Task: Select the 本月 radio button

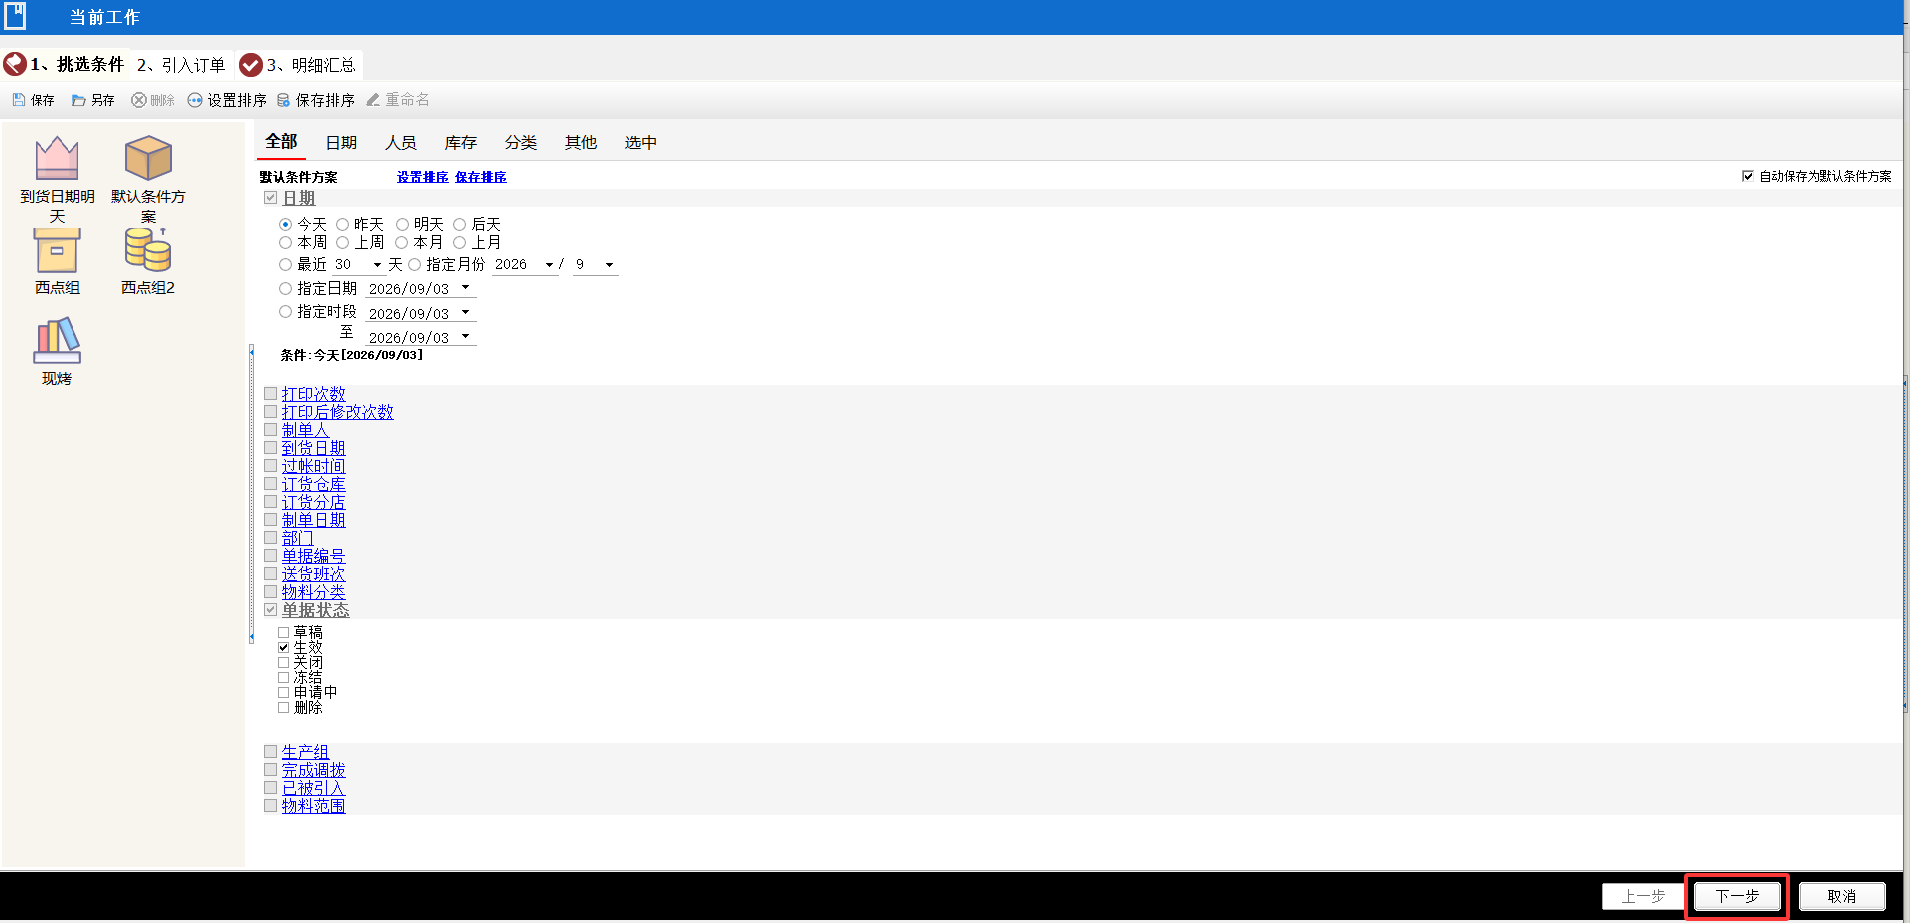Action: coord(401,242)
